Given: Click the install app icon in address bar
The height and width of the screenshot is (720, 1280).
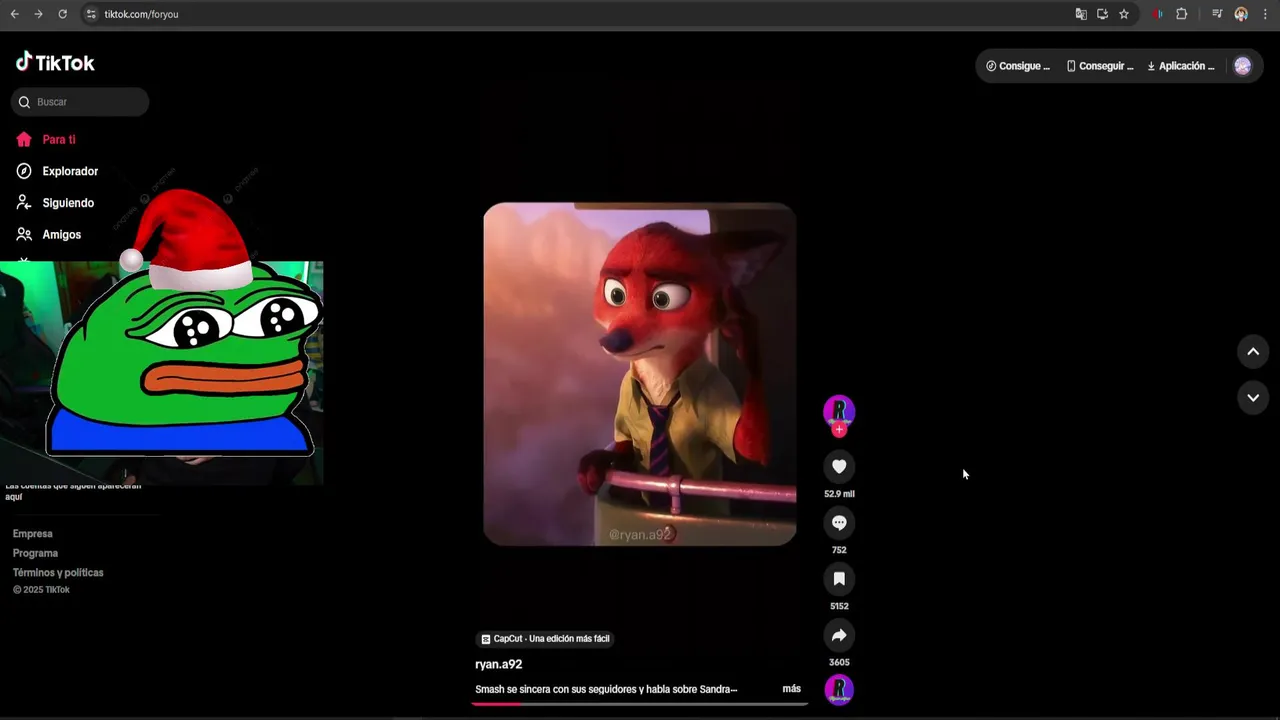Looking at the screenshot, I should [1102, 14].
